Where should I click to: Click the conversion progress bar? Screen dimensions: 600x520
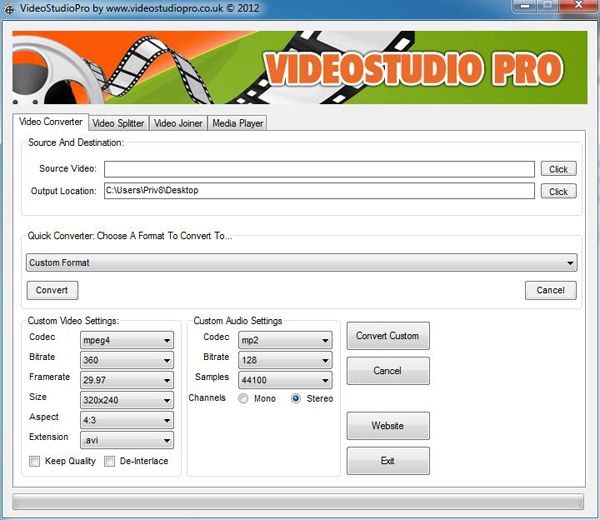[298, 502]
